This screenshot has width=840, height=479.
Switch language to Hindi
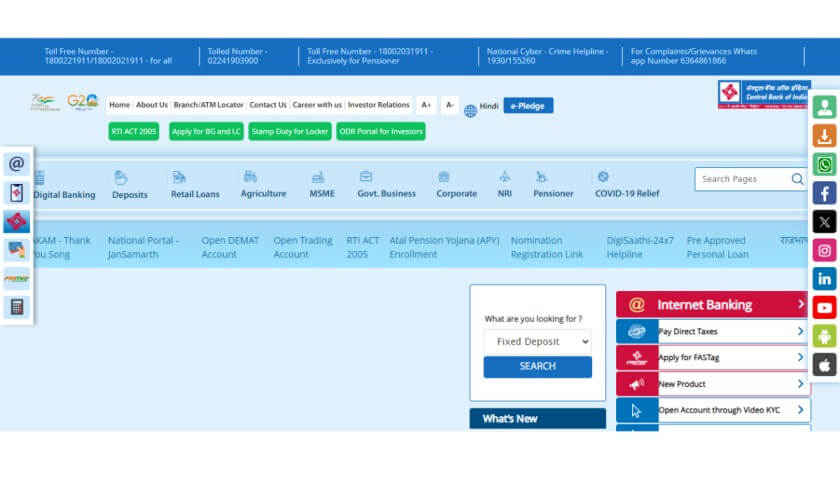click(488, 106)
